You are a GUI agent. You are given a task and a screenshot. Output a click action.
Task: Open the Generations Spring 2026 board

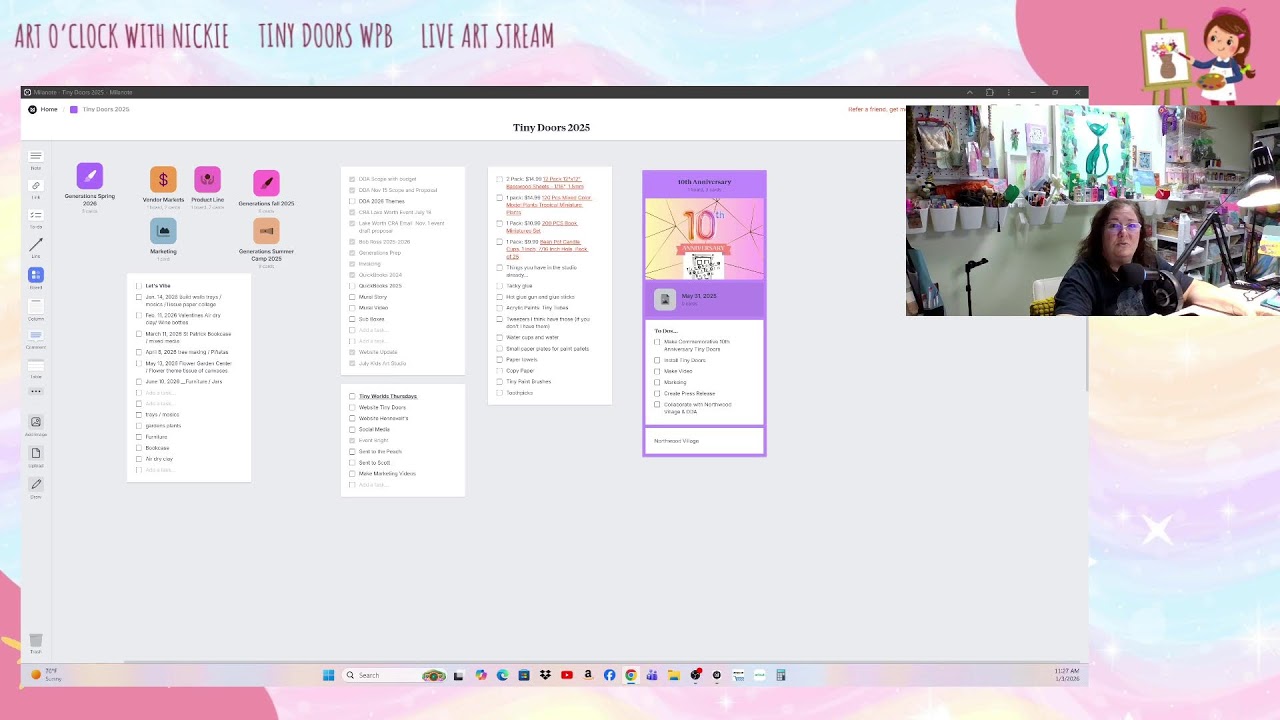click(x=90, y=176)
